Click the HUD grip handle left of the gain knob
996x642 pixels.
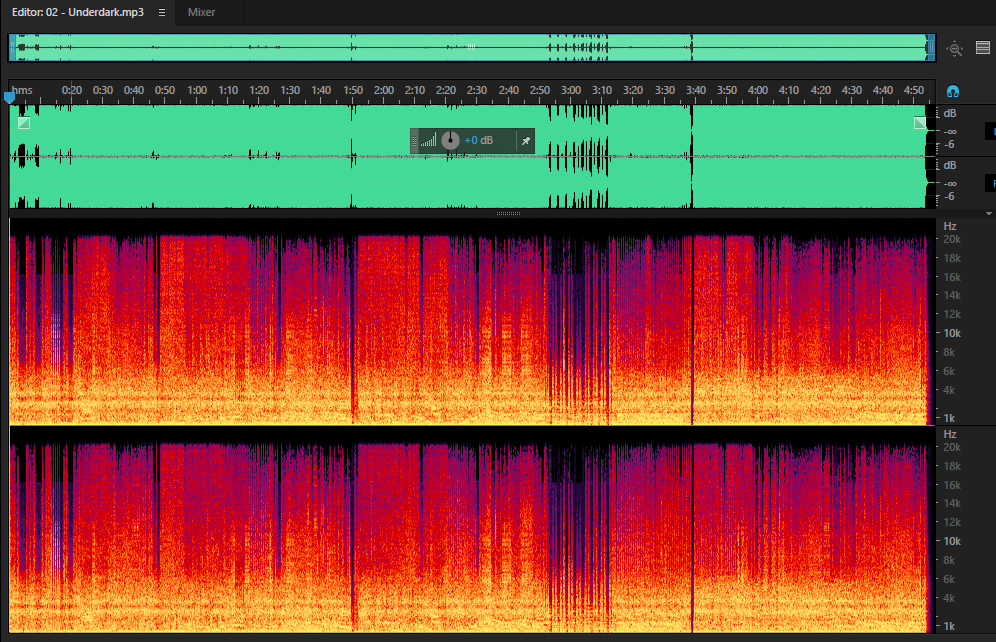(415, 141)
